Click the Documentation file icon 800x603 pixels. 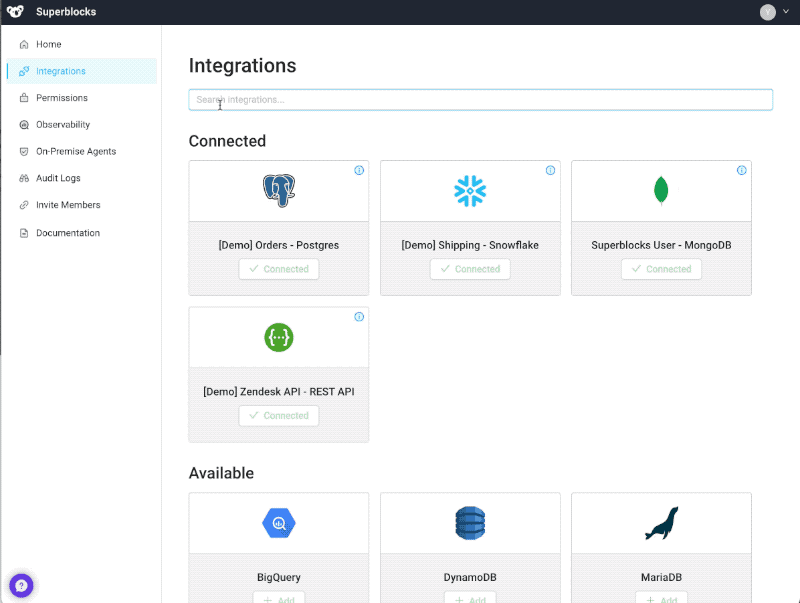coord(23,233)
